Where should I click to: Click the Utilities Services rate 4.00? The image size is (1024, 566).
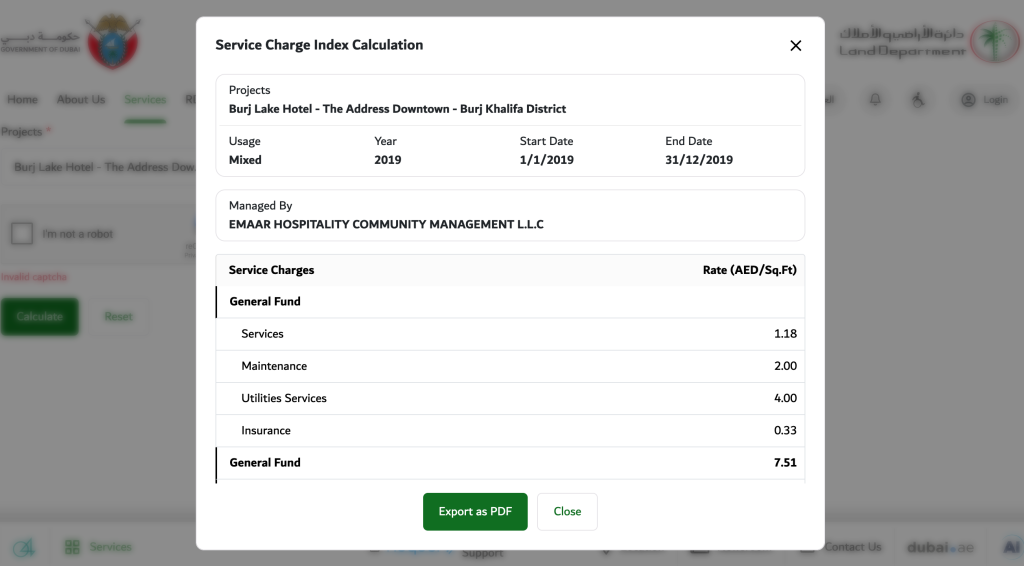(785, 398)
